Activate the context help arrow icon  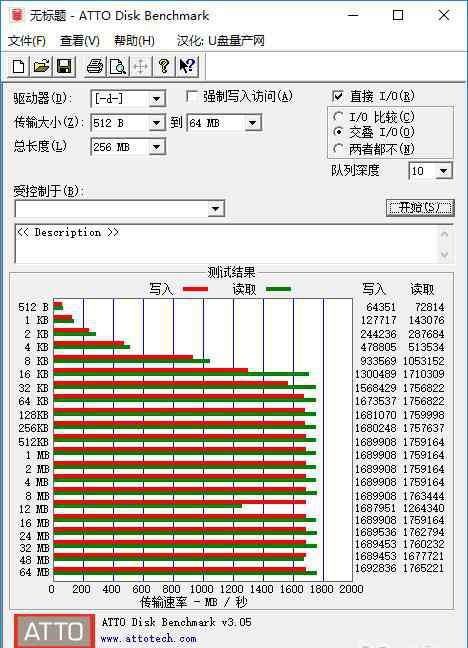(x=187, y=67)
